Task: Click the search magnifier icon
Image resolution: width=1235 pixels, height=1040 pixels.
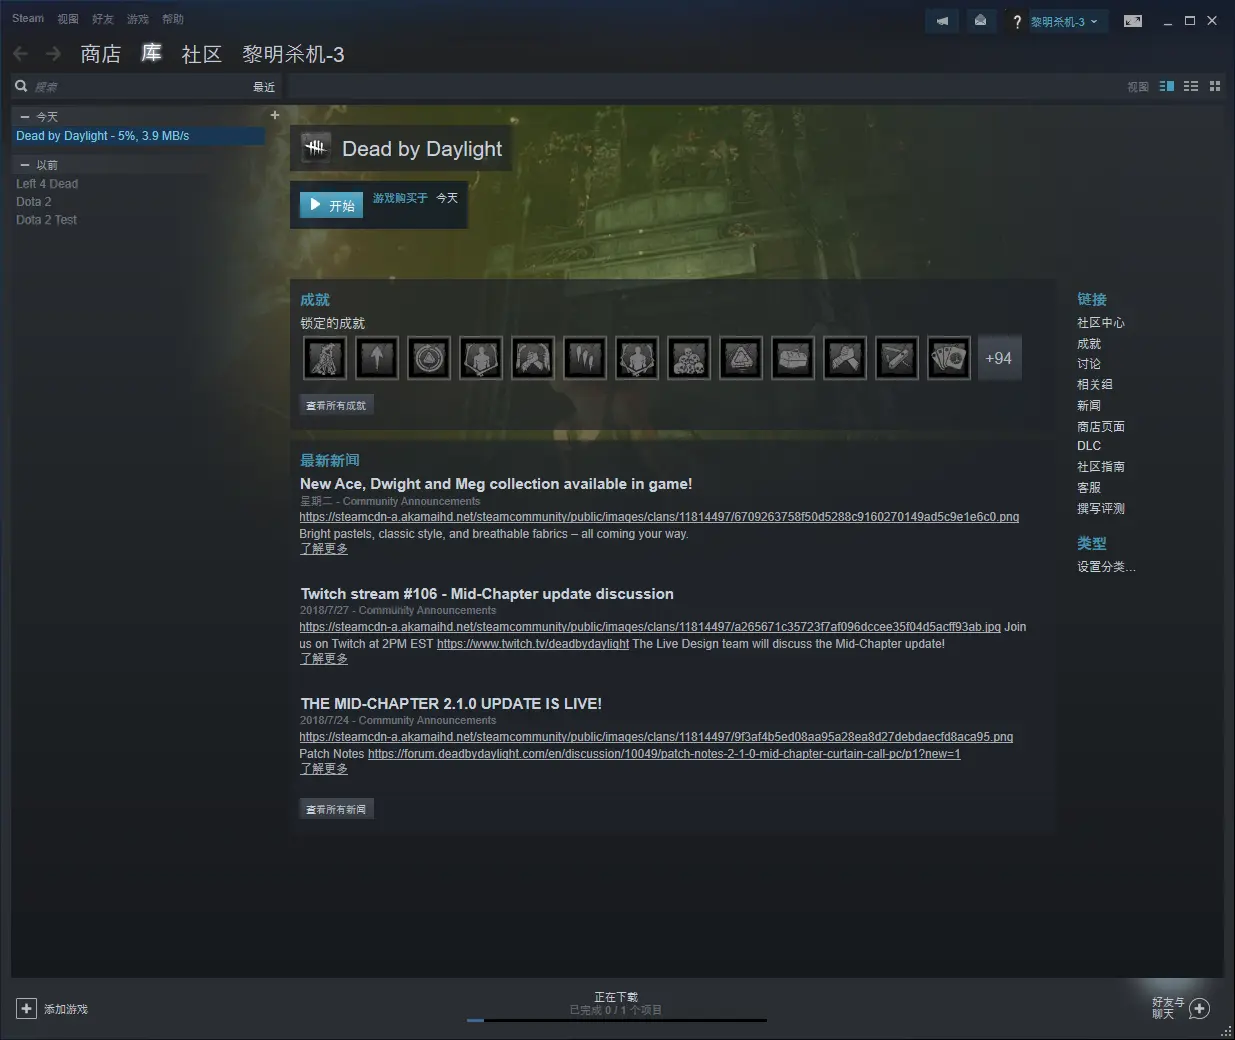Action: pos(21,87)
